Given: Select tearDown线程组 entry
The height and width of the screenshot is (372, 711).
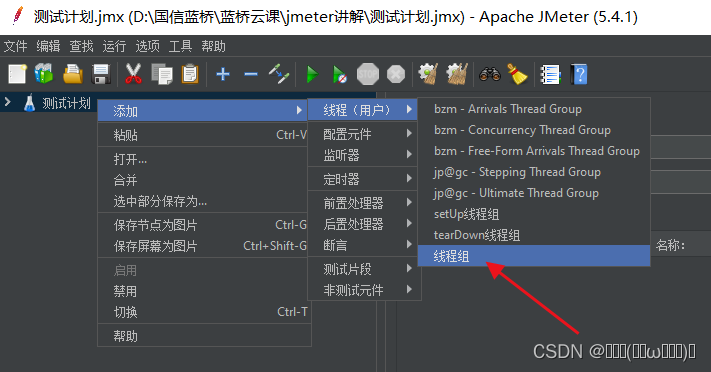Looking at the screenshot, I should [534, 235].
